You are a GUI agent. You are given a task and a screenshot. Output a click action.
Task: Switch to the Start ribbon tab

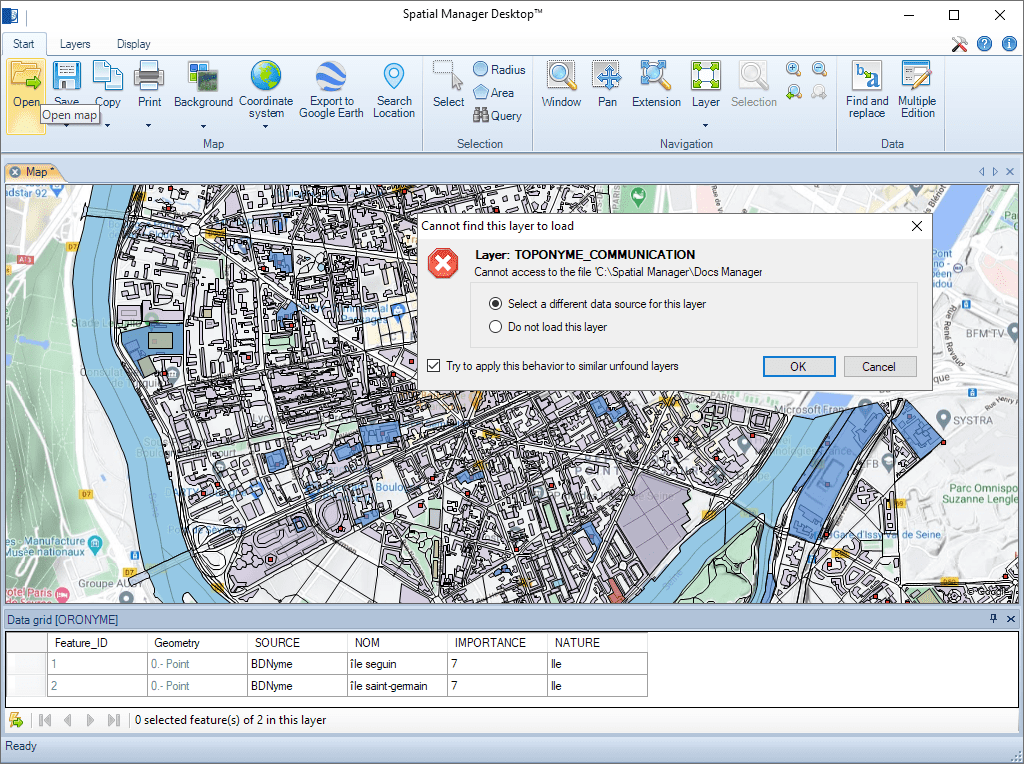coord(24,44)
